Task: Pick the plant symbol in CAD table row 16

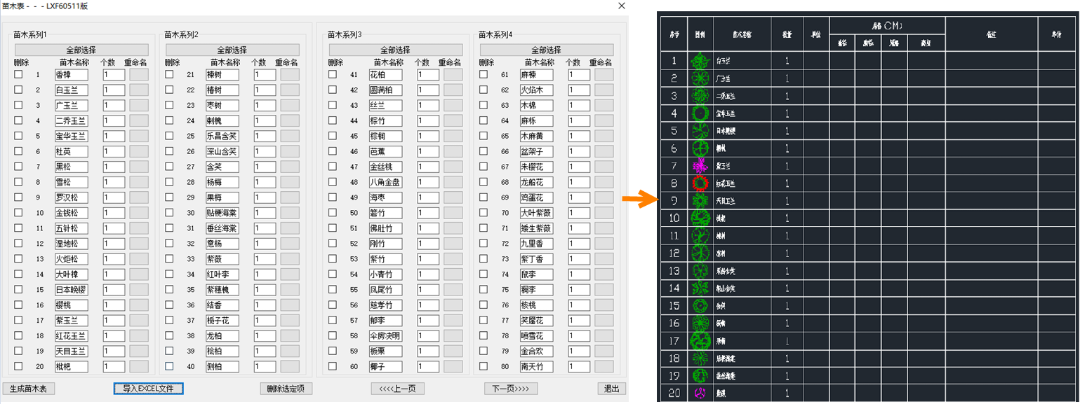Action: click(x=700, y=322)
